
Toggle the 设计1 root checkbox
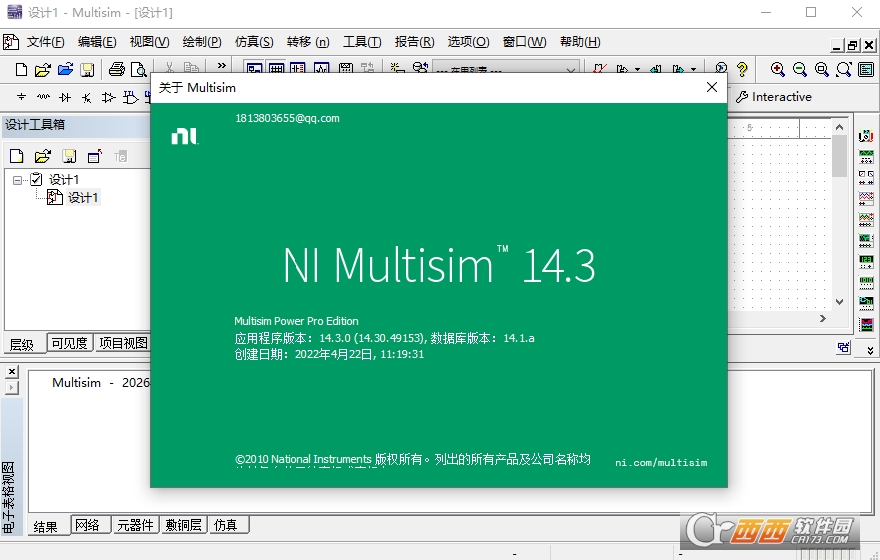click(36, 180)
